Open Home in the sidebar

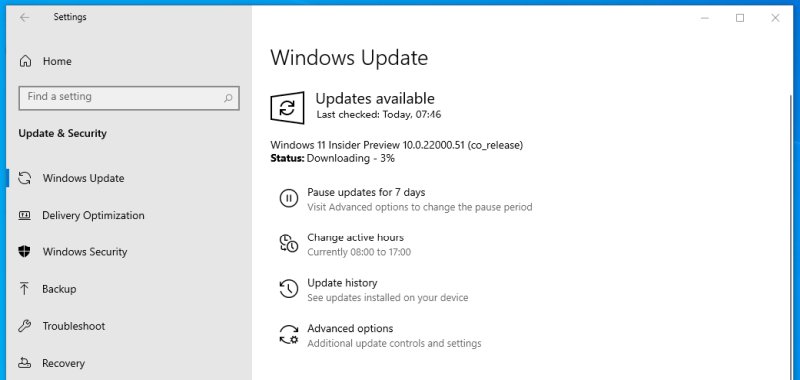pyautogui.click(x=57, y=61)
